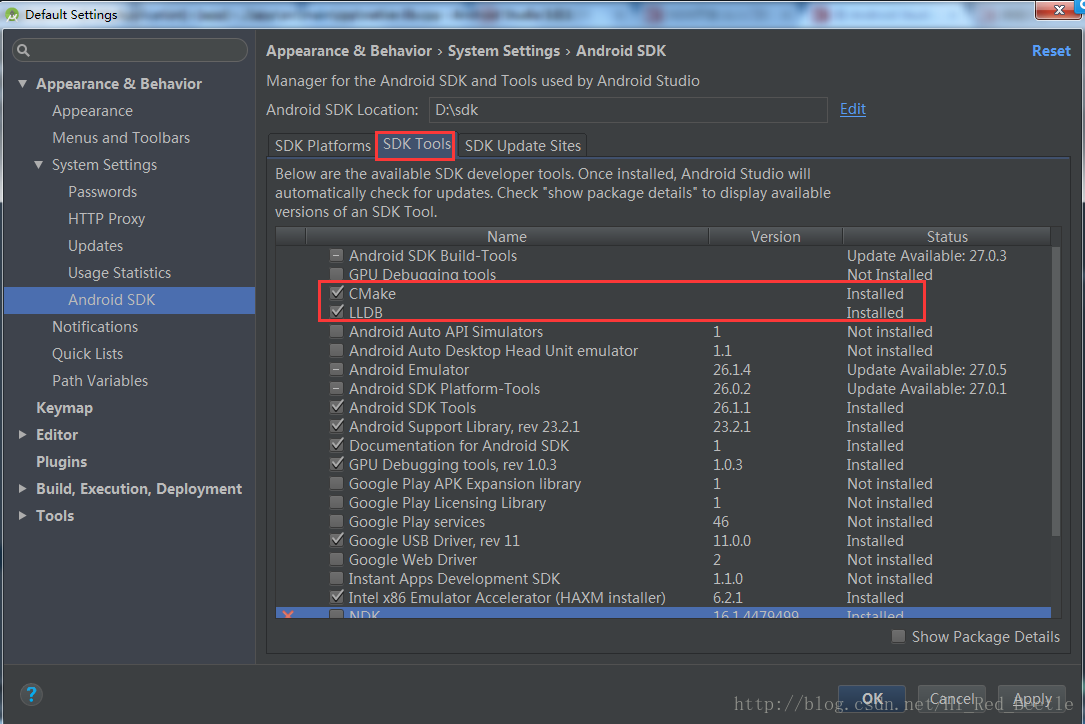Check Google Play services
Image resolution: width=1085 pixels, height=724 pixels.
pyautogui.click(x=336, y=521)
